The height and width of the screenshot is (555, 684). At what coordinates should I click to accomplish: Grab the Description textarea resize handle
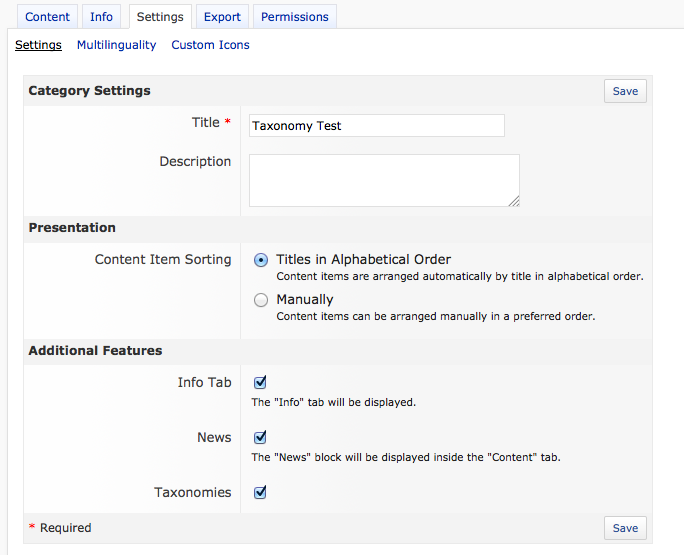coord(514,201)
